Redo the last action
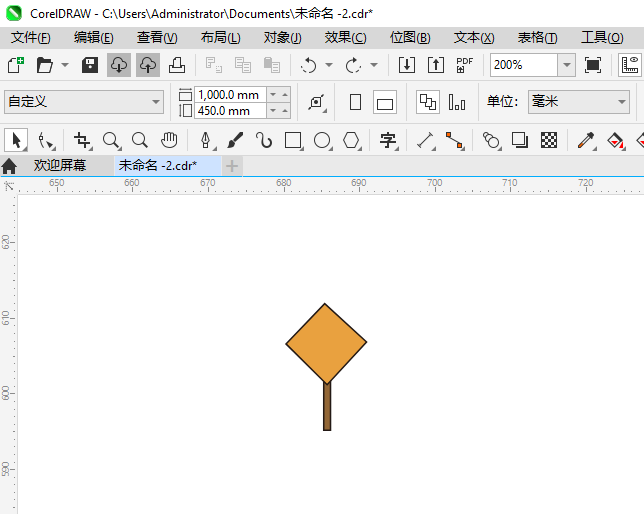Image resolution: width=644 pixels, height=514 pixels. point(353,65)
